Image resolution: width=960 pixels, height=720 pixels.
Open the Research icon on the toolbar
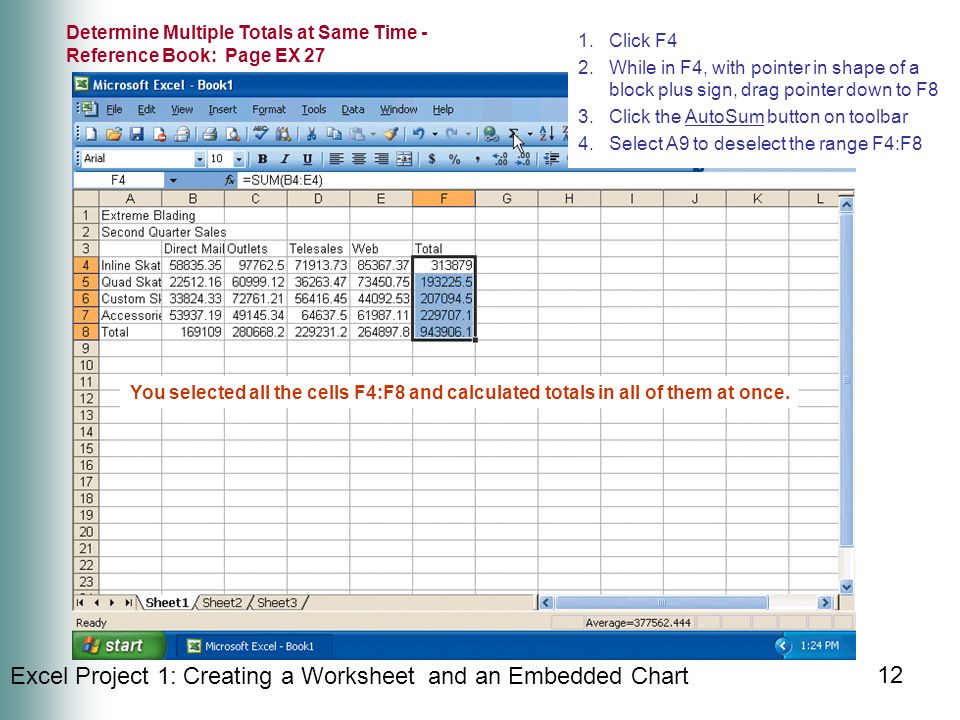click(x=283, y=133)
